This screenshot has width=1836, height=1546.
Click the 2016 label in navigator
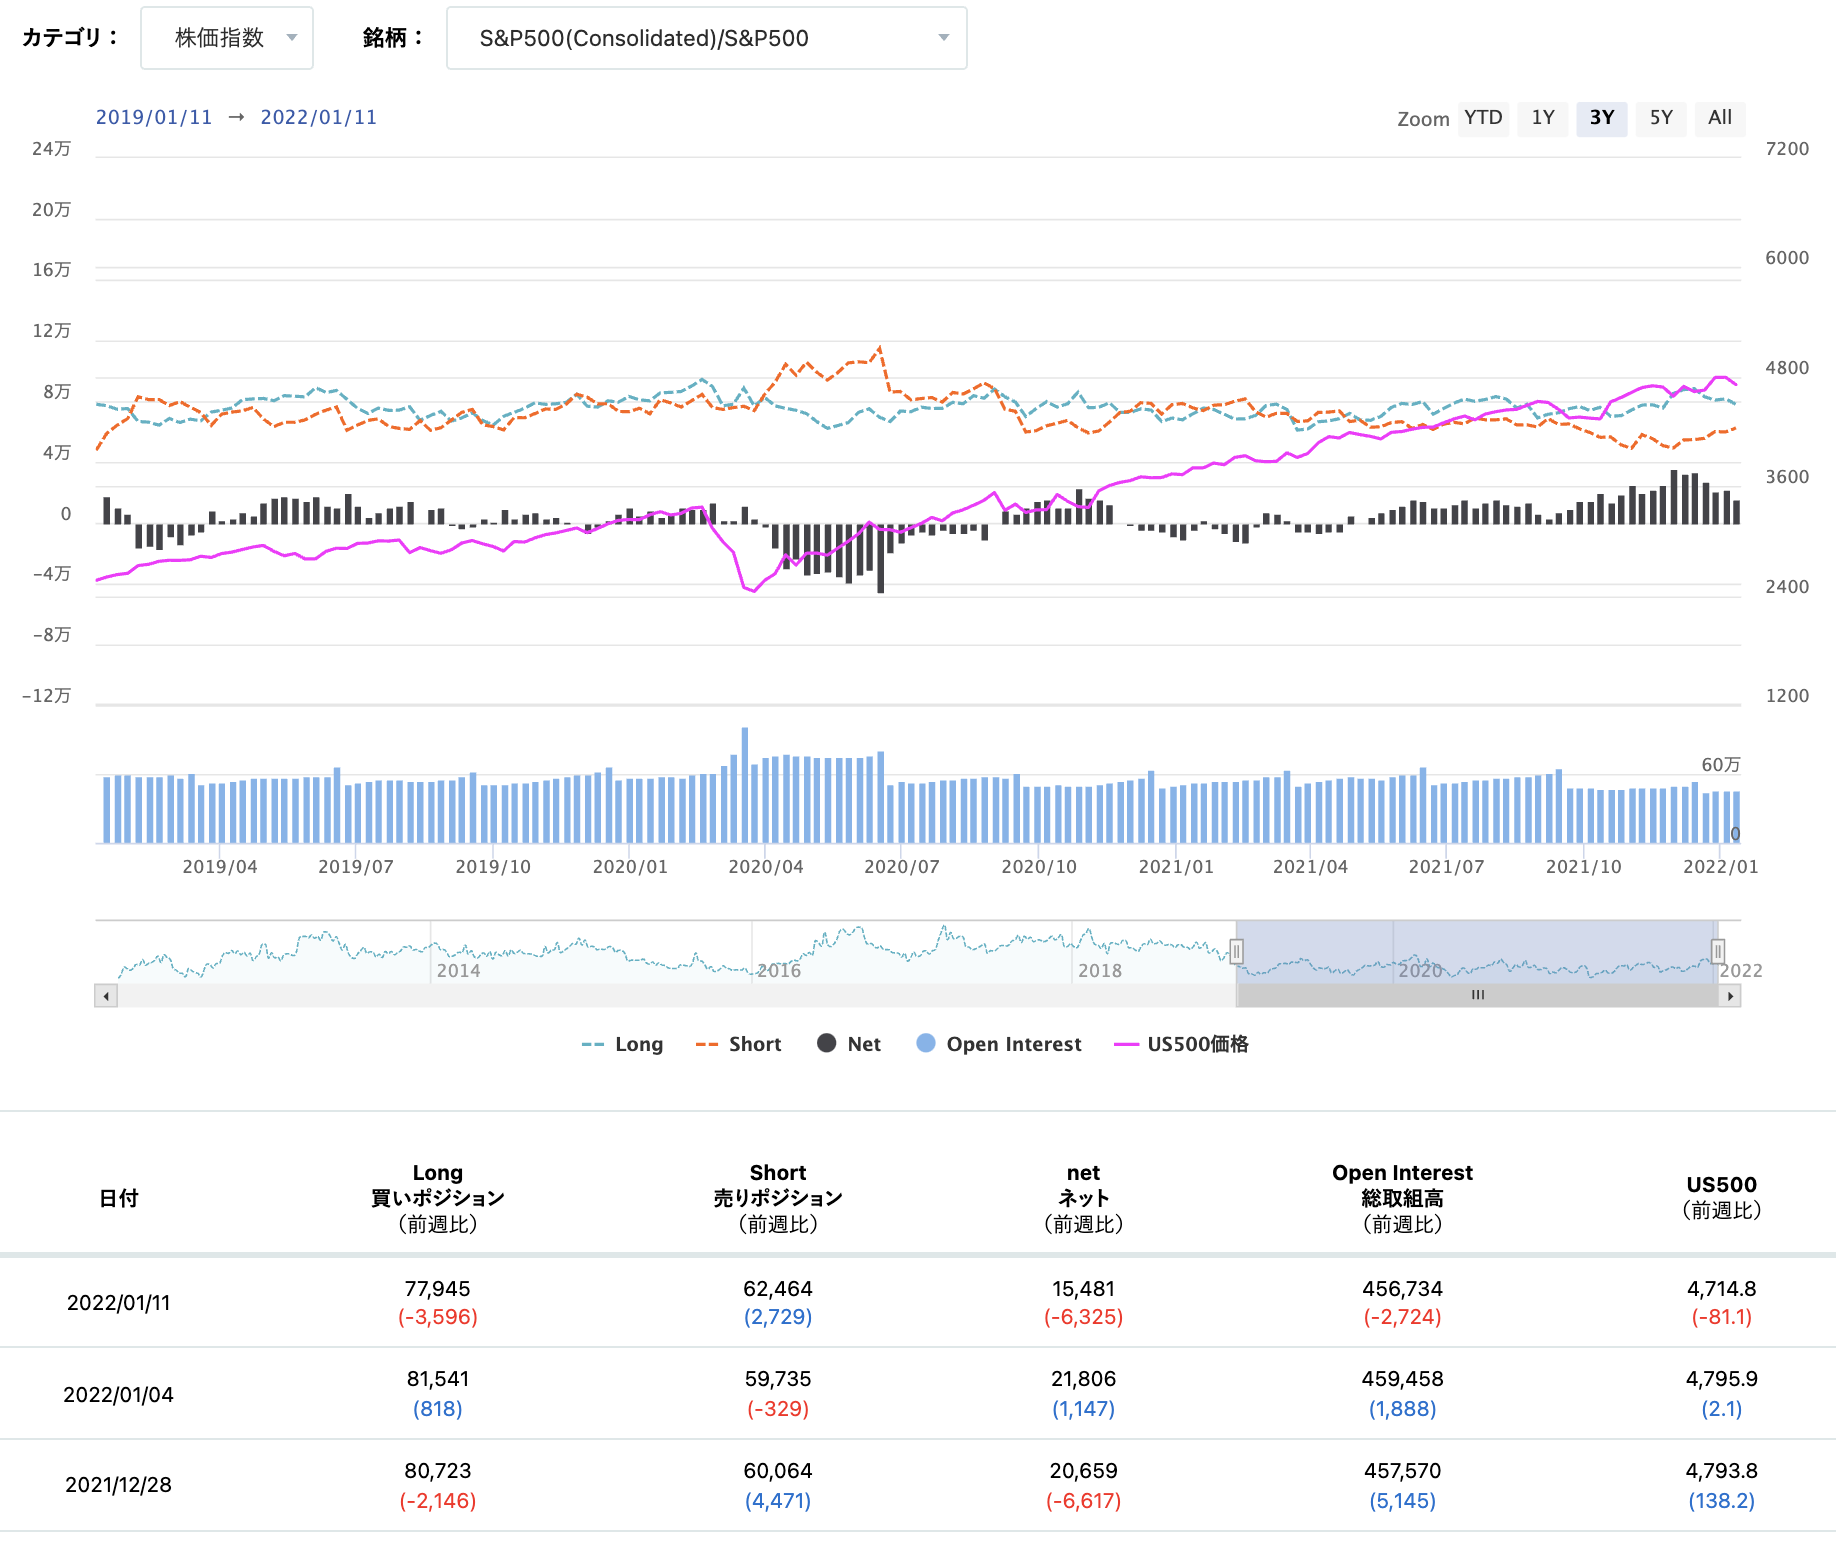(779, 970)
